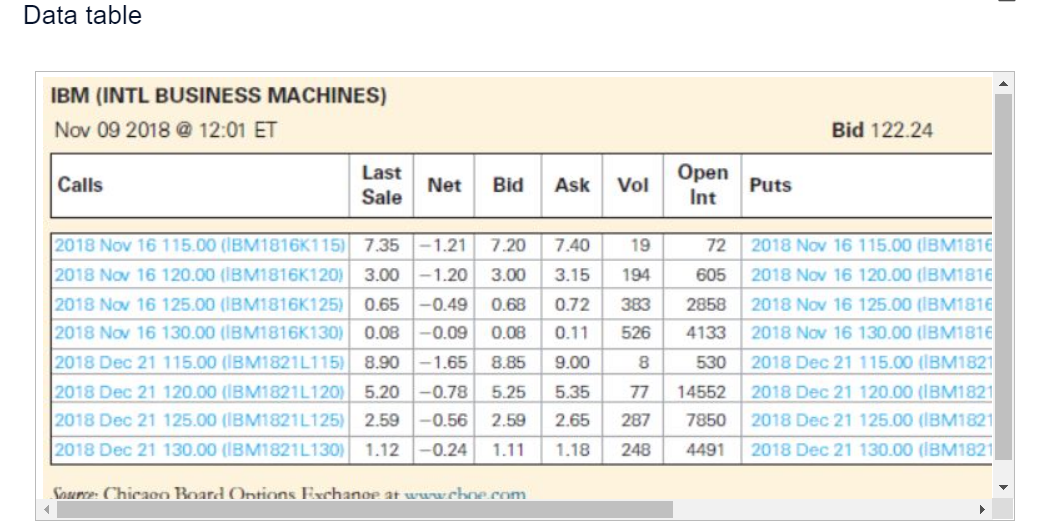Select last sale value 8.90
Image resolution: width=1038 pixels, height=528 pixels.
(381, 363)
